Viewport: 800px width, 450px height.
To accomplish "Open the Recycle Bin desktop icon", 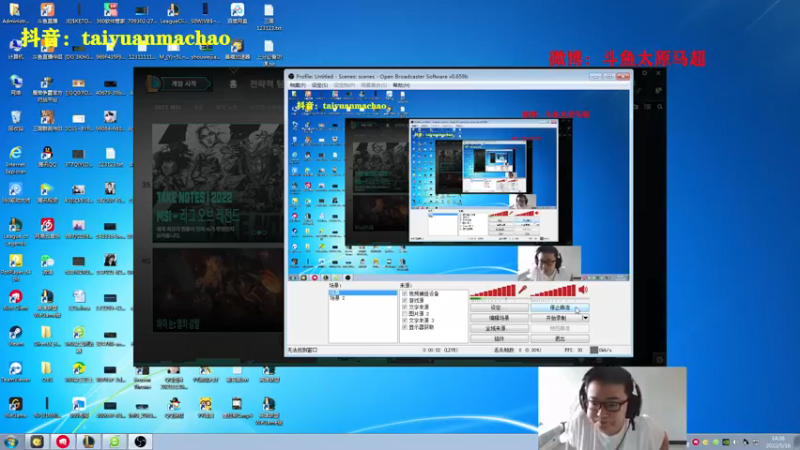I will pyautogui.click(x=15, y=121).
